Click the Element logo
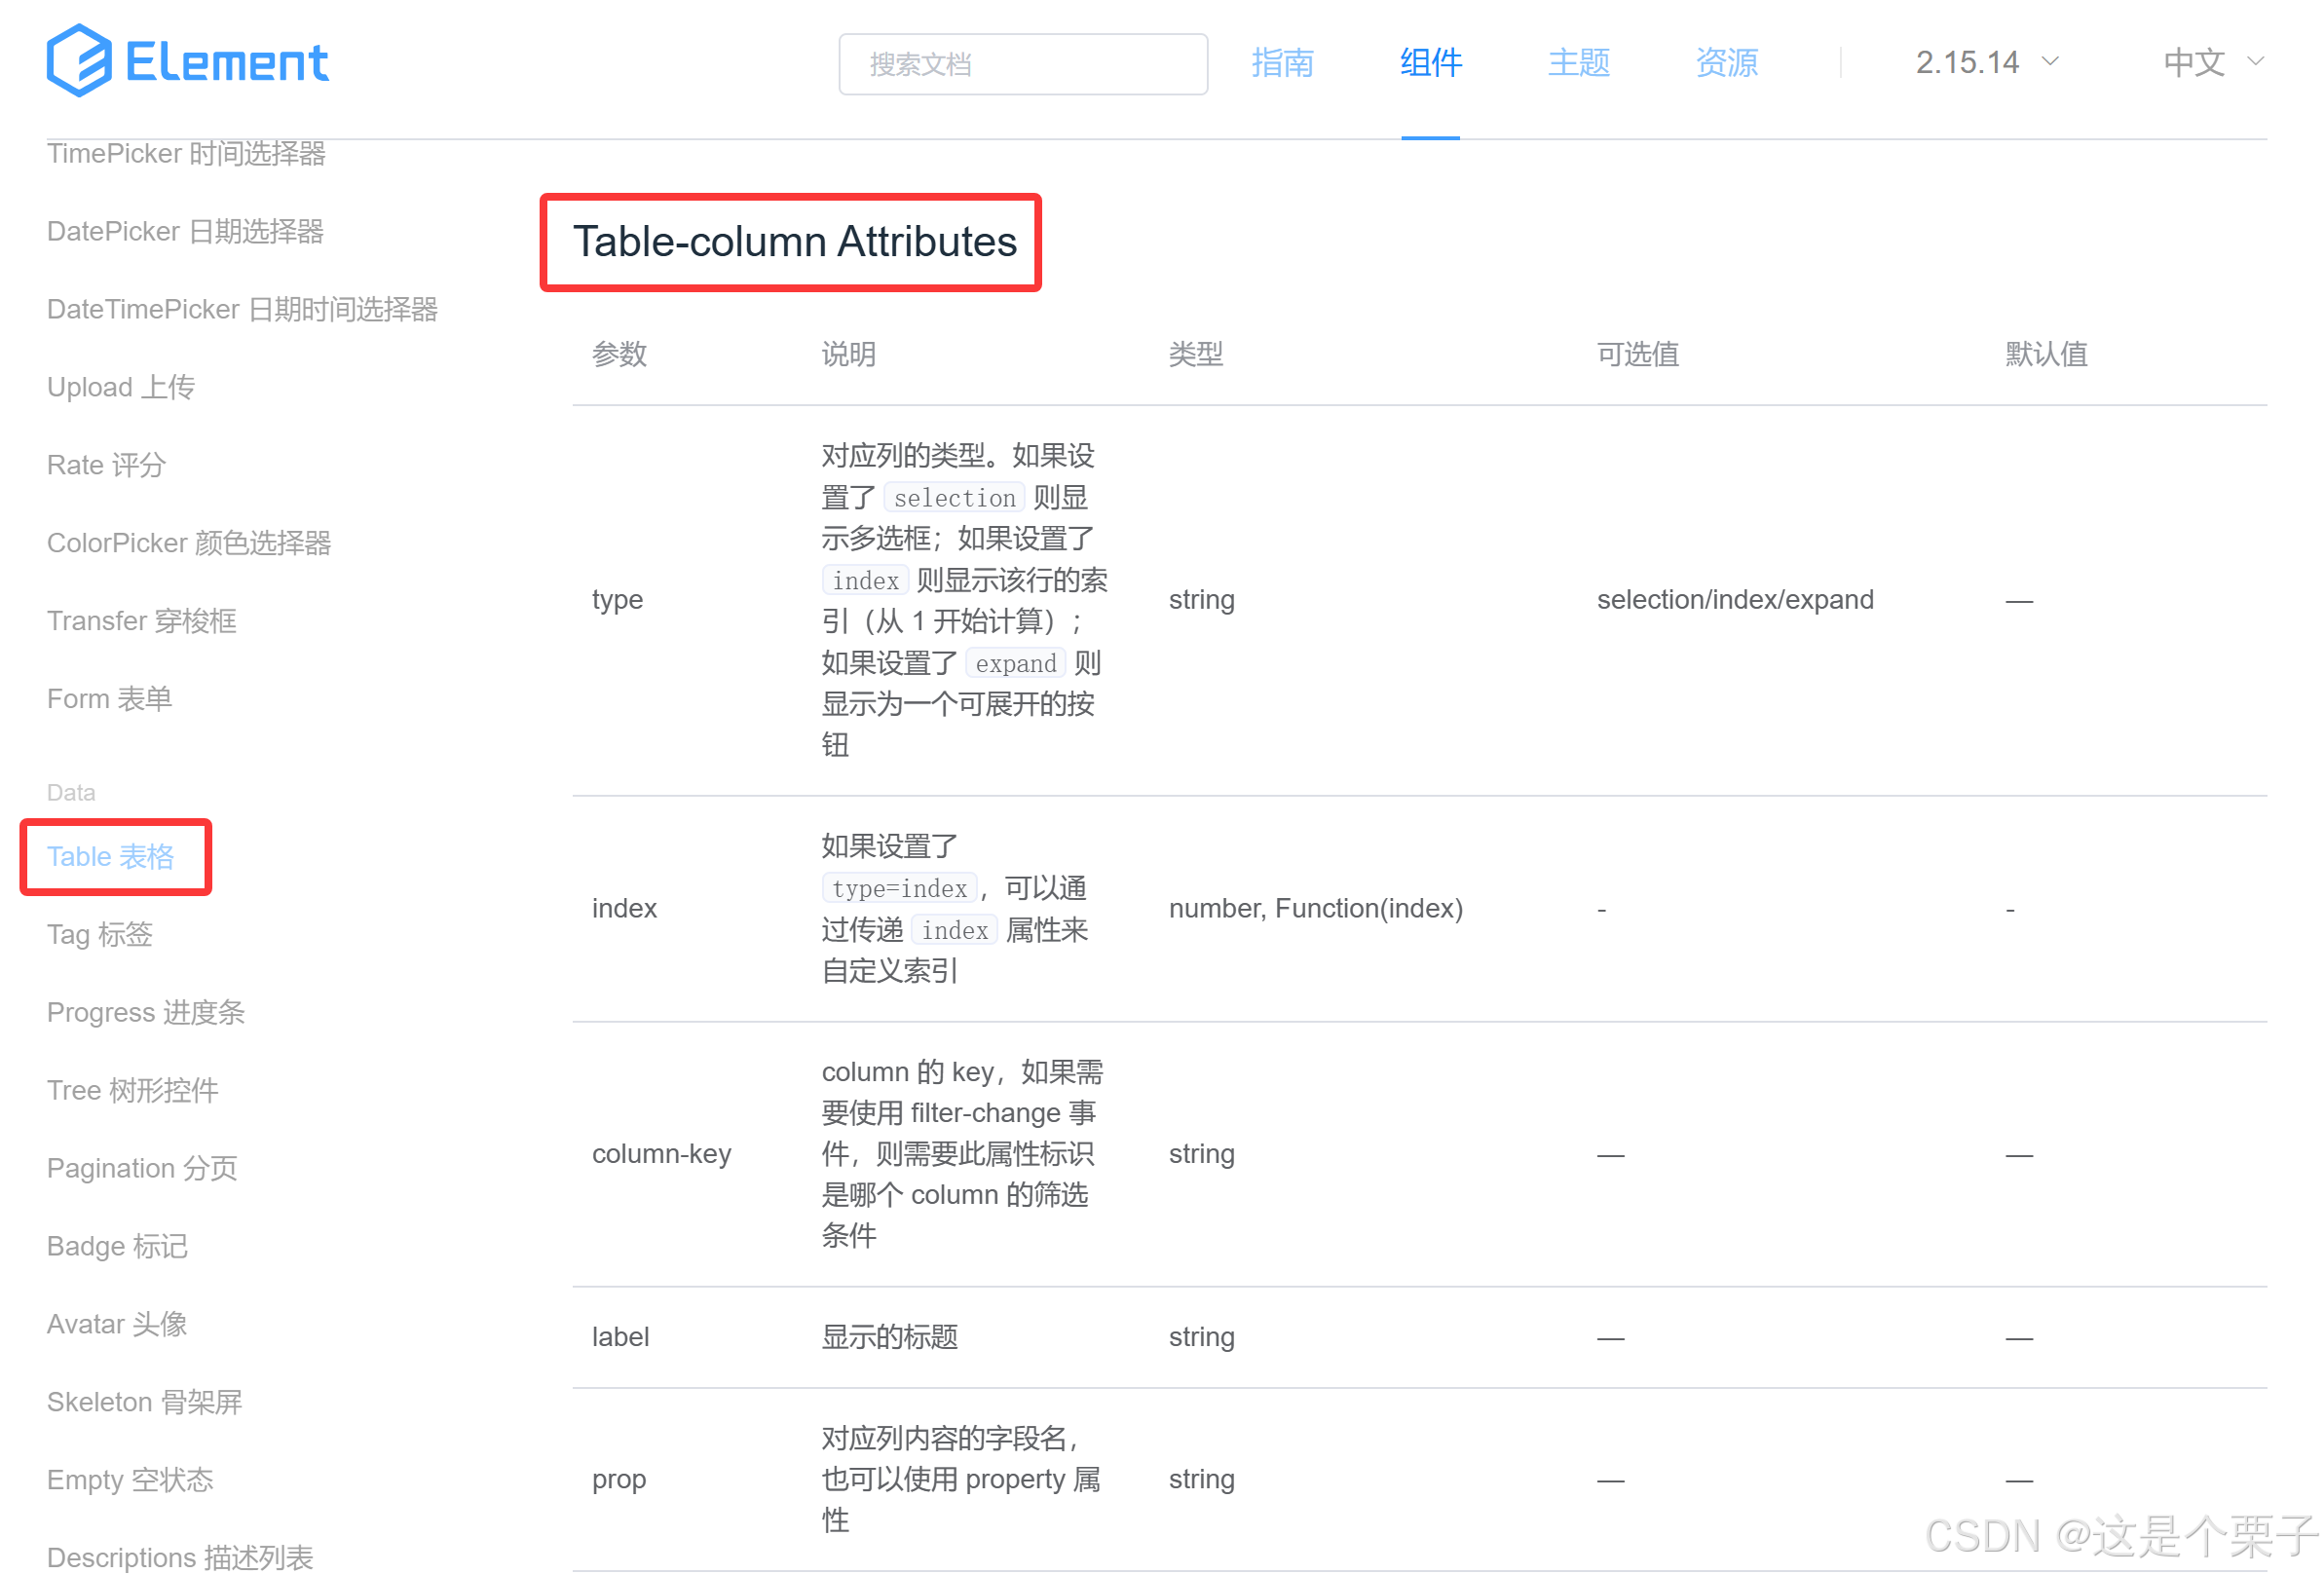 187,61
